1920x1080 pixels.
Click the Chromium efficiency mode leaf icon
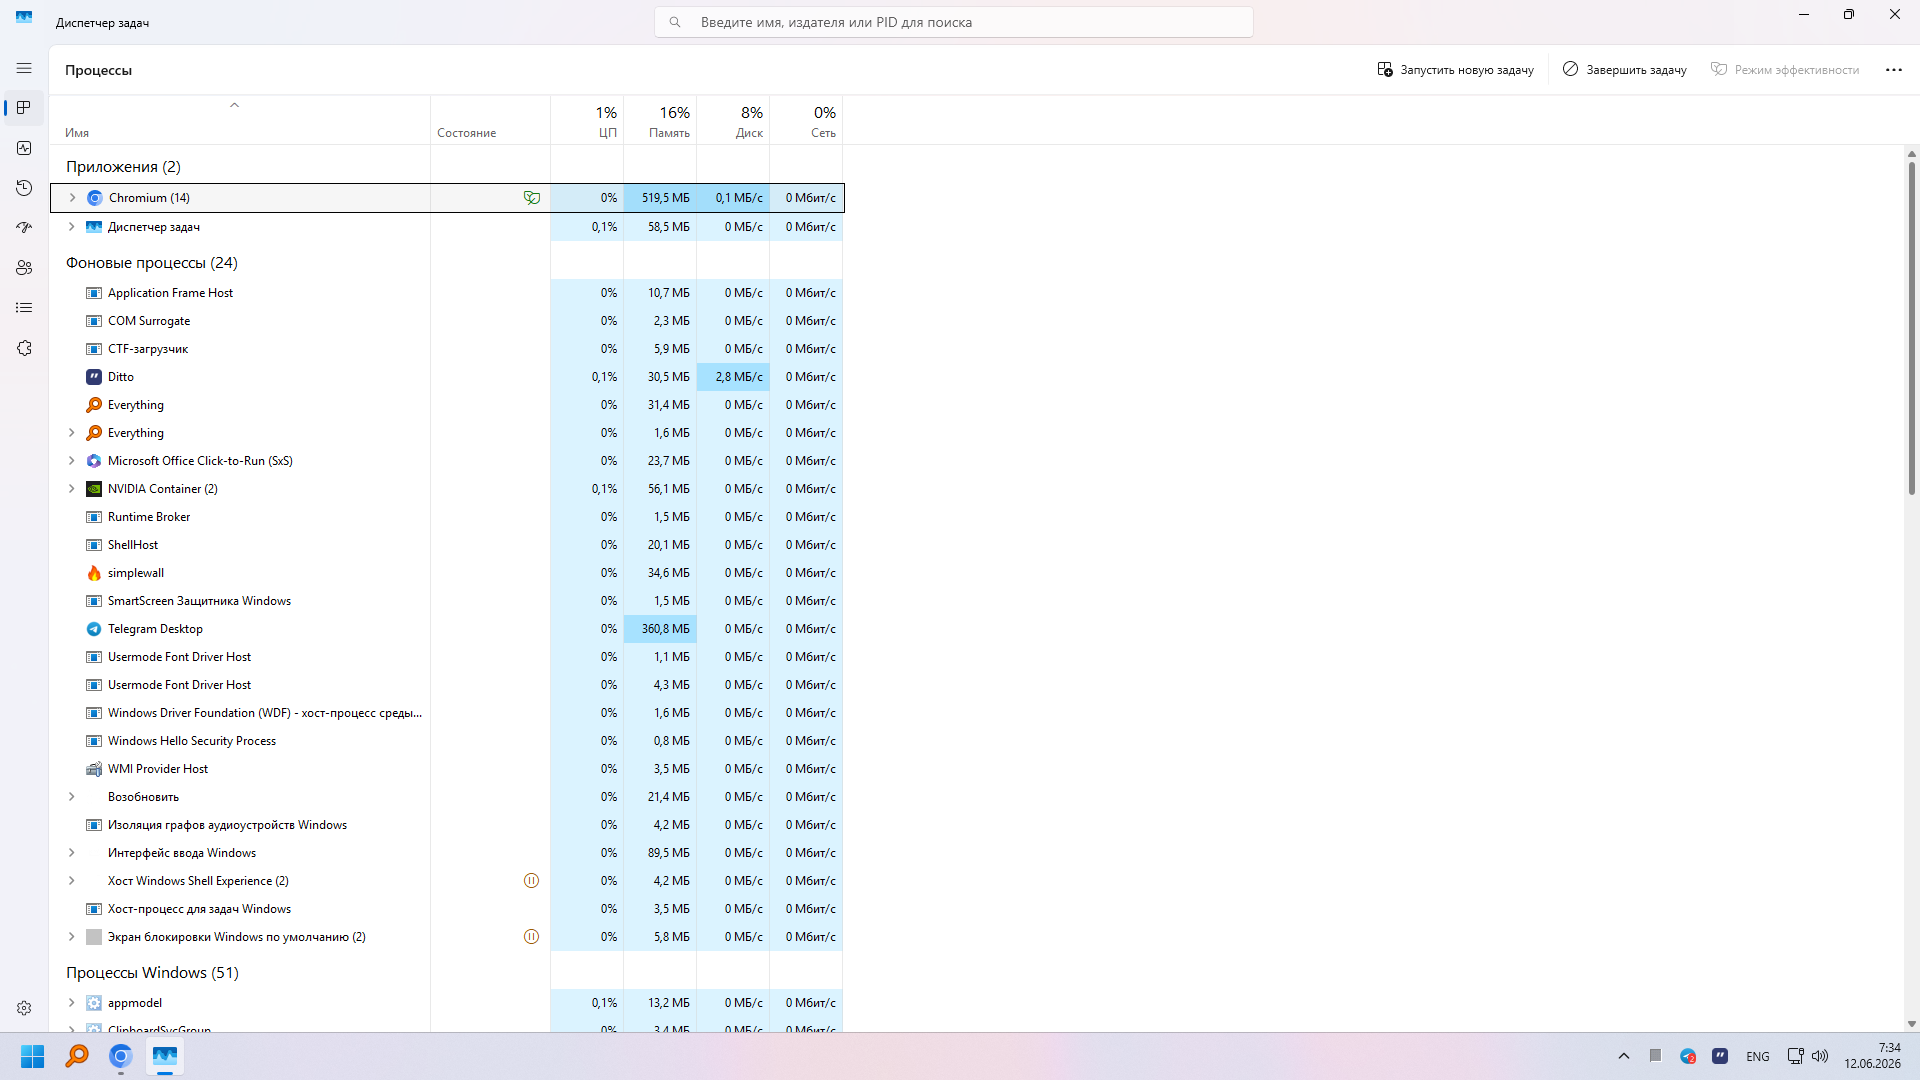[531, 198]
